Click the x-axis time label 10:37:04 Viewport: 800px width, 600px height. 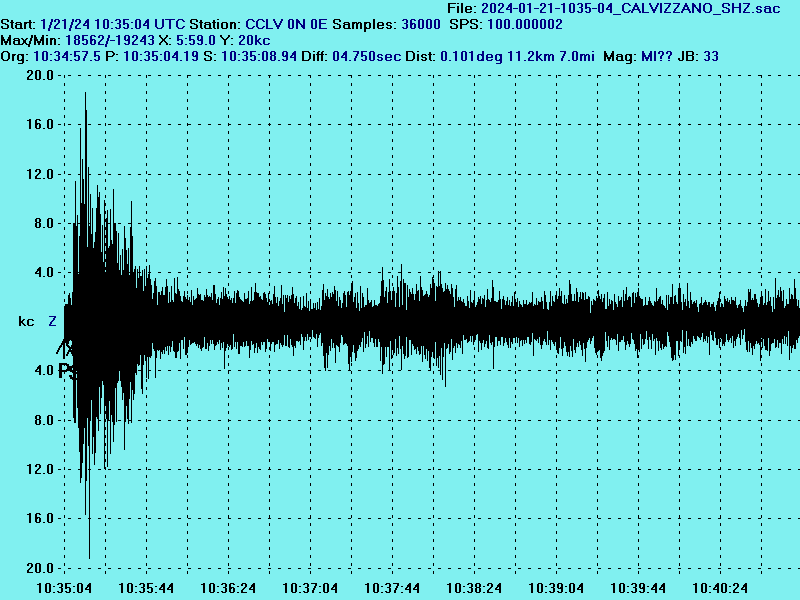[x=310, y=588]
